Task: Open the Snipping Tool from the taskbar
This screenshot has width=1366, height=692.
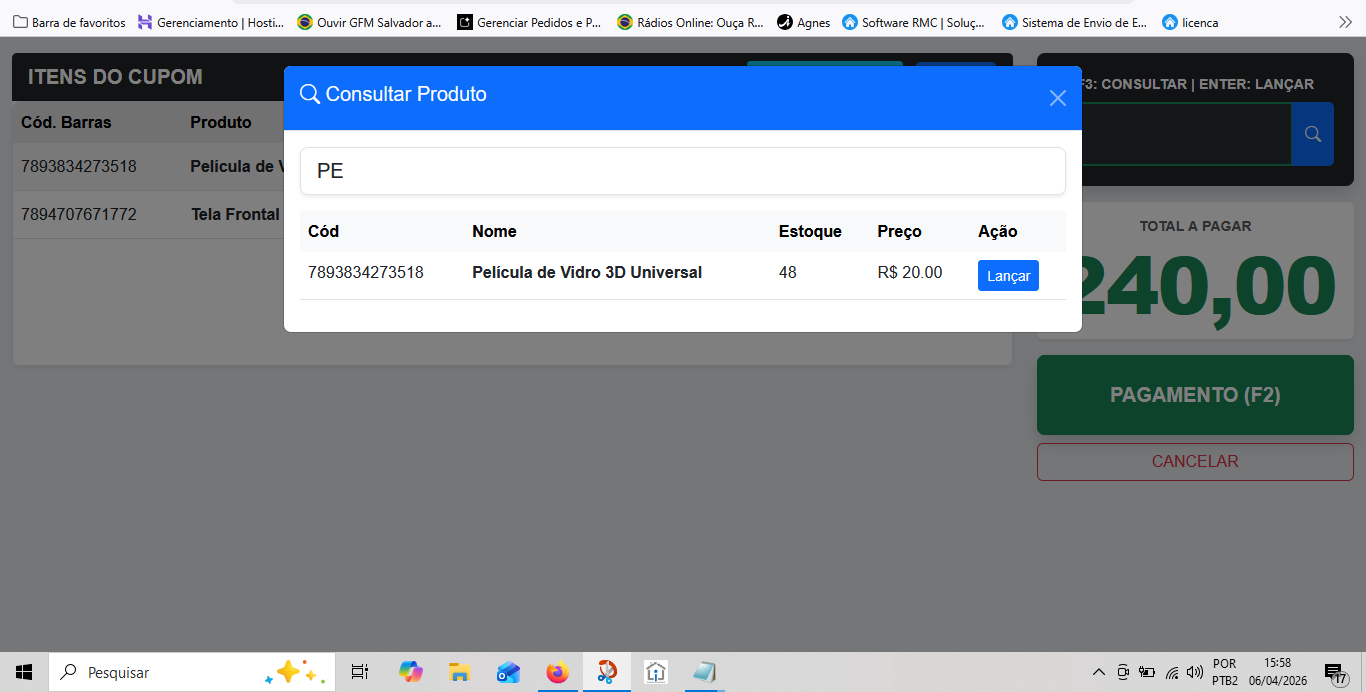Action: coord(606,672)
